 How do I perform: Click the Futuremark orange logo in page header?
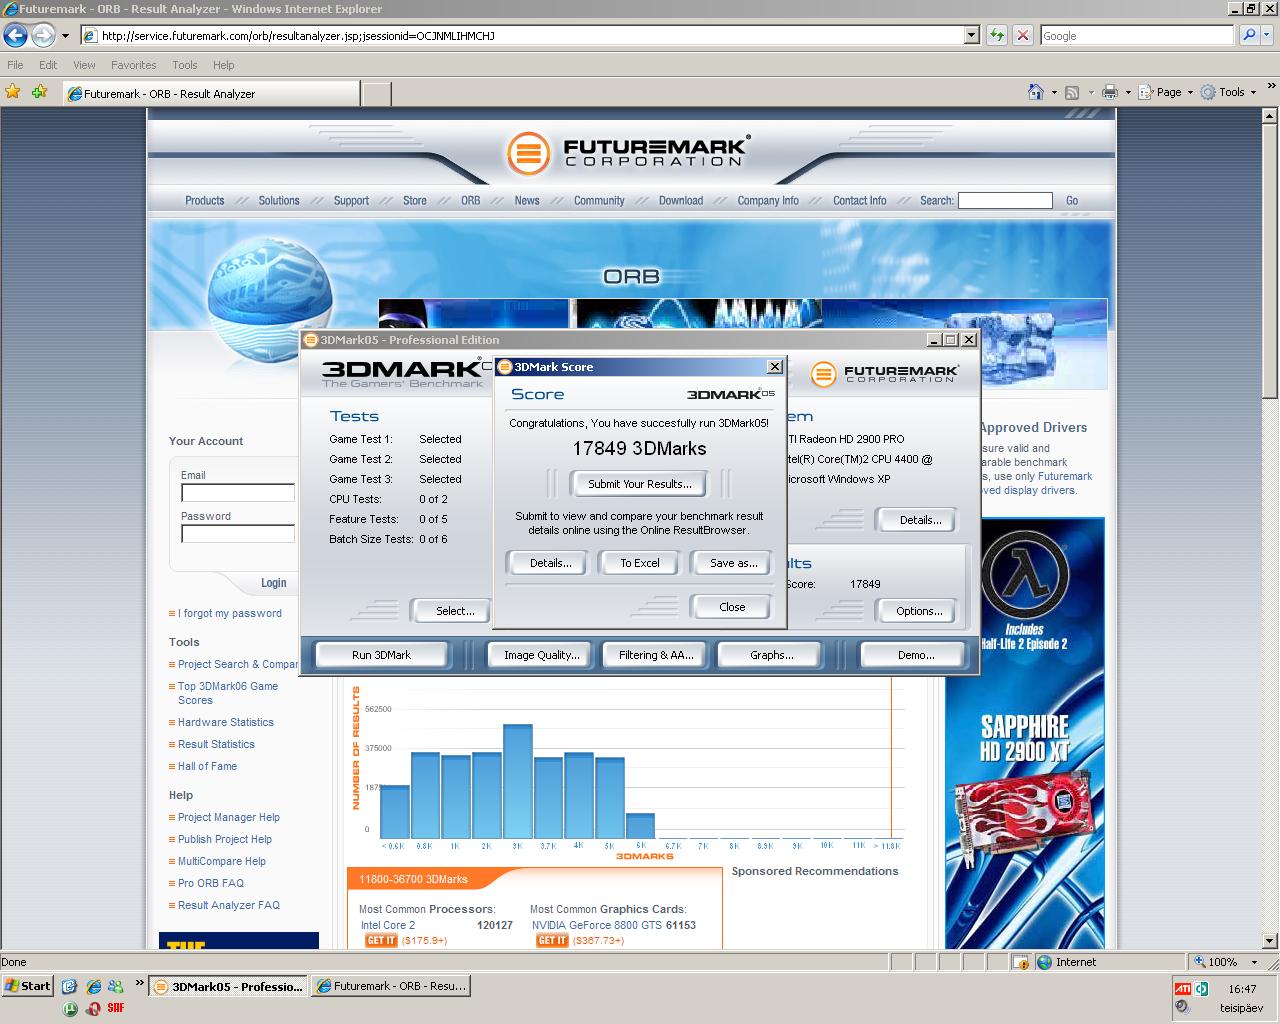click(x=528, y=153)
